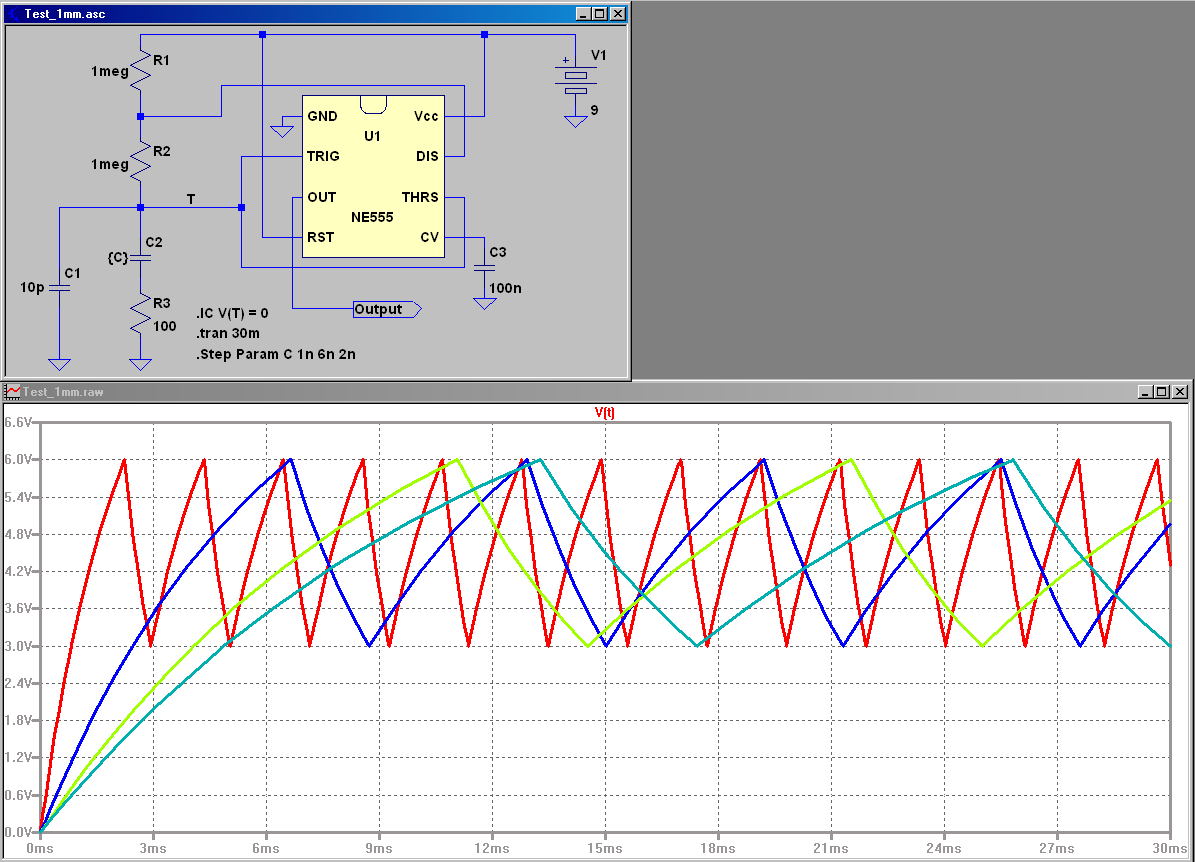Maximize the Test_1mm.raw waveform window
This screenshot has width=1195, height=862.
click(1161, 392)
